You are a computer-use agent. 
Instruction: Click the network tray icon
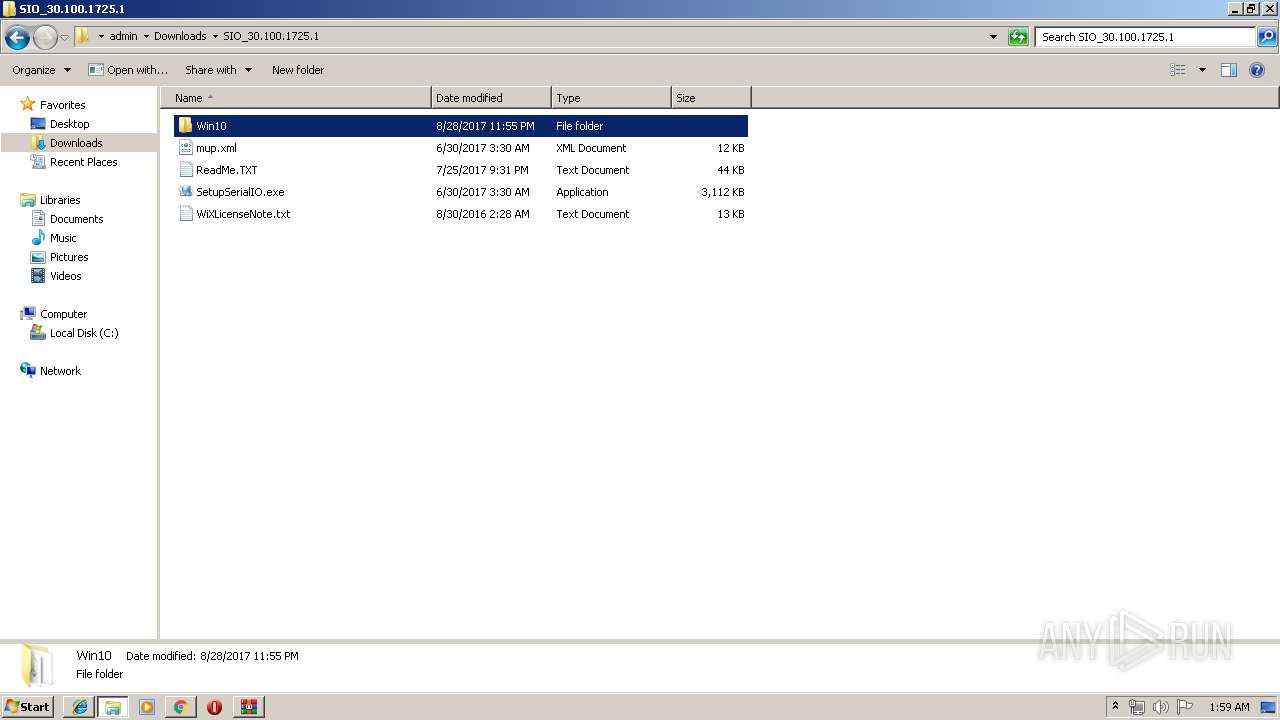click(1137, 707)
